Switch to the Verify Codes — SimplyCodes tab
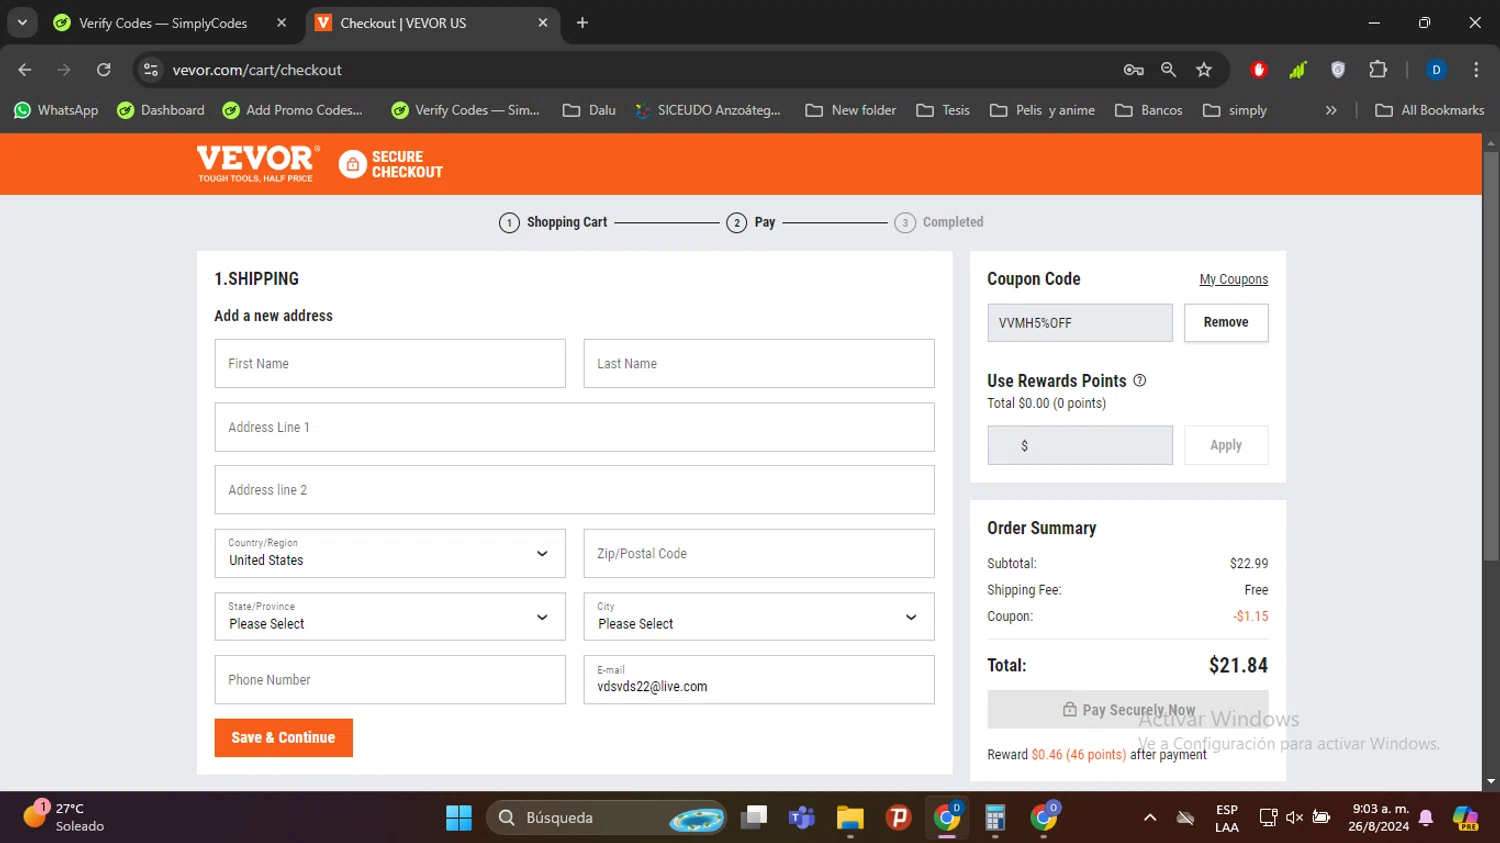The width and height of the screenshot is (1500, 843). [163, 23]
